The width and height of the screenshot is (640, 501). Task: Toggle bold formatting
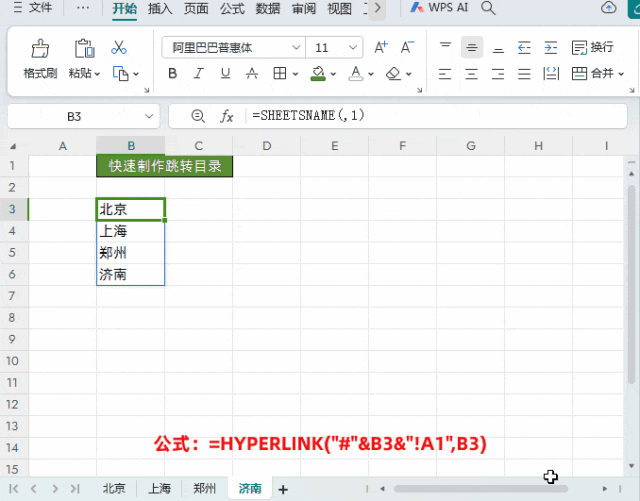pyautogui.click(x=172, y=74)
